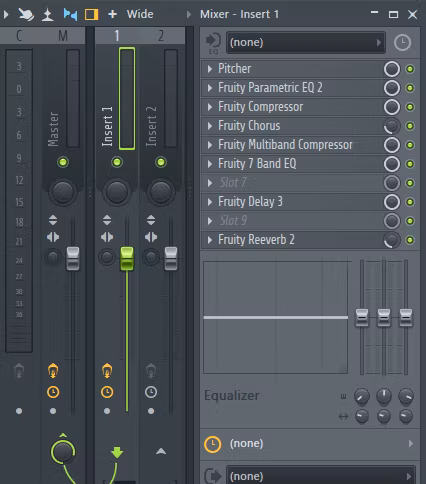Click the multi-touch control hand icon
Image resolution: width=426 pixels, height=484 pixels.
pyautogui.click(x=26, y=14)
